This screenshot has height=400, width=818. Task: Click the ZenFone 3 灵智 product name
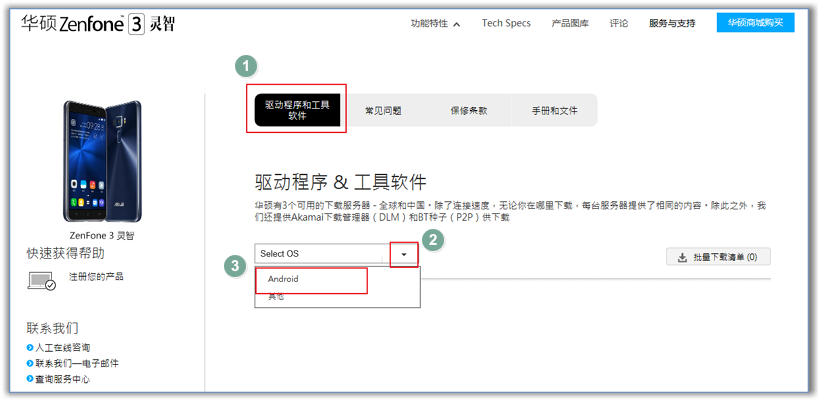coord(102,235)
